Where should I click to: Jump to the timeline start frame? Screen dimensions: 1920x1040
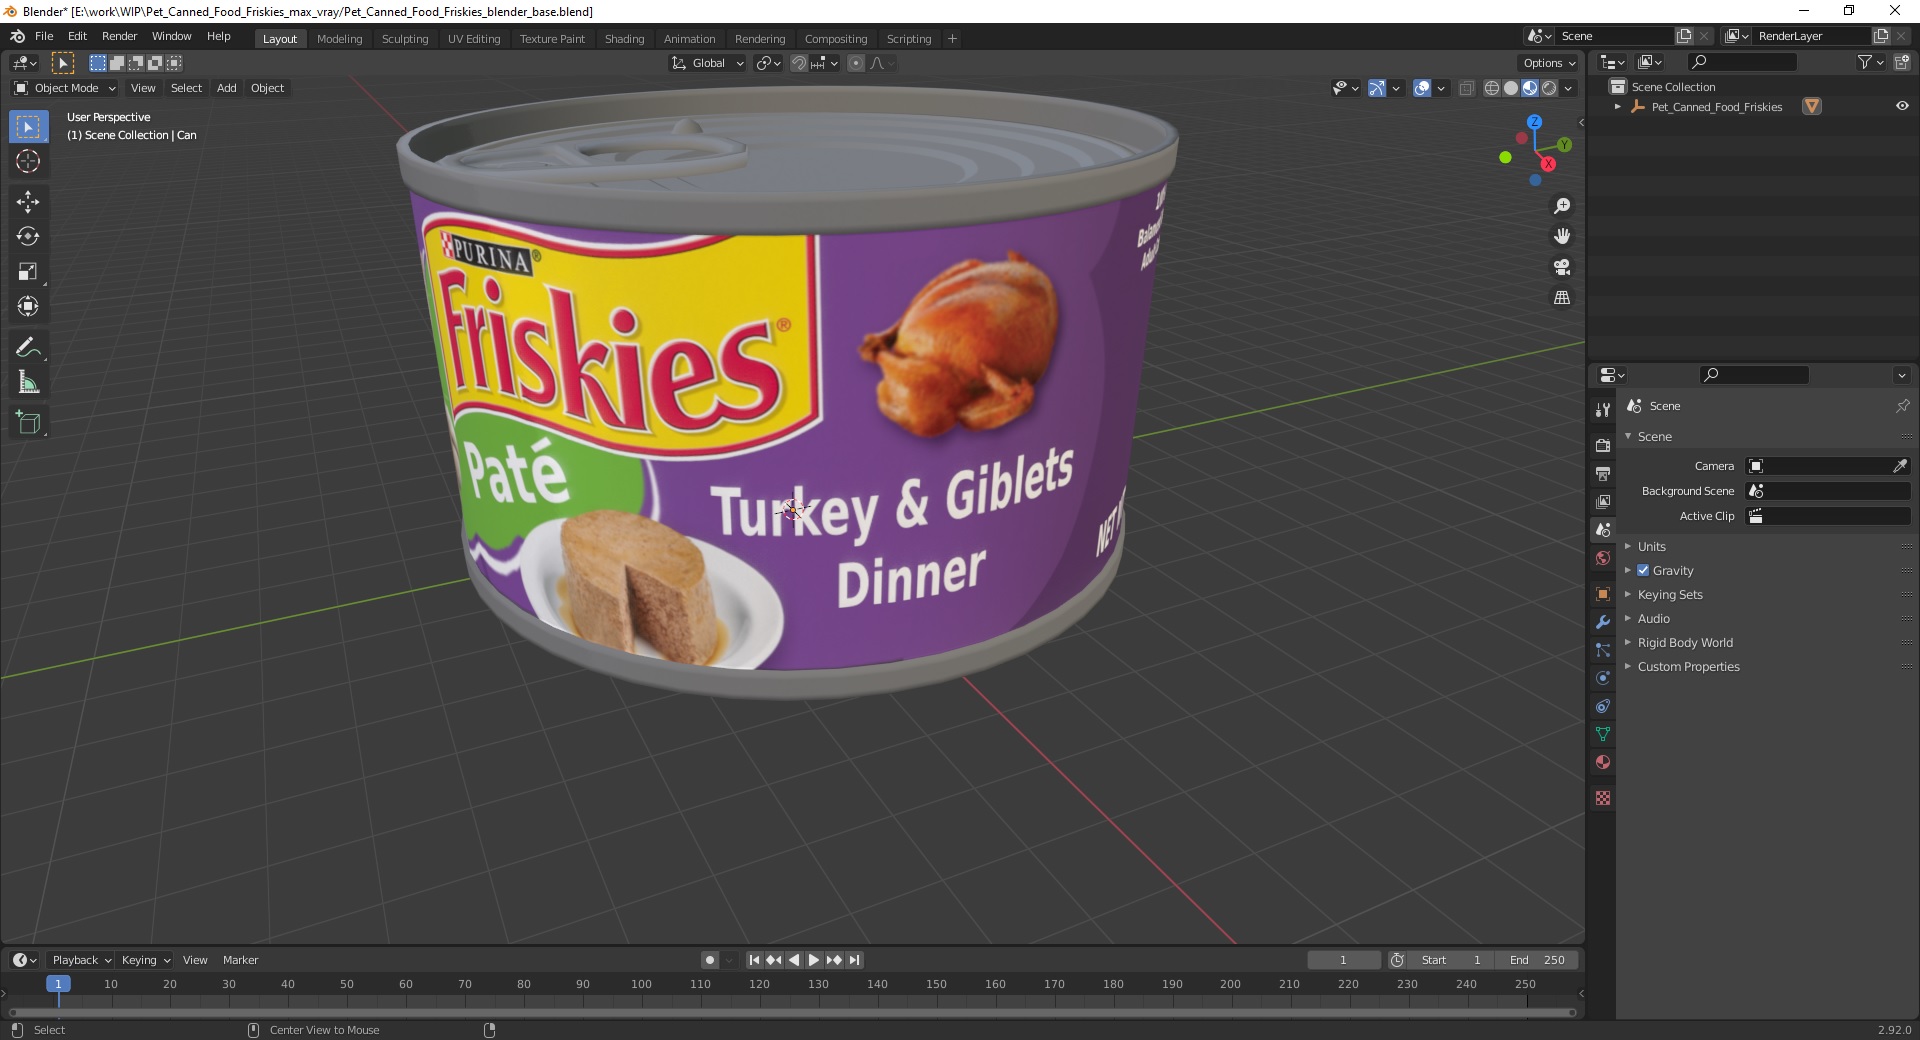coord(755,960)
